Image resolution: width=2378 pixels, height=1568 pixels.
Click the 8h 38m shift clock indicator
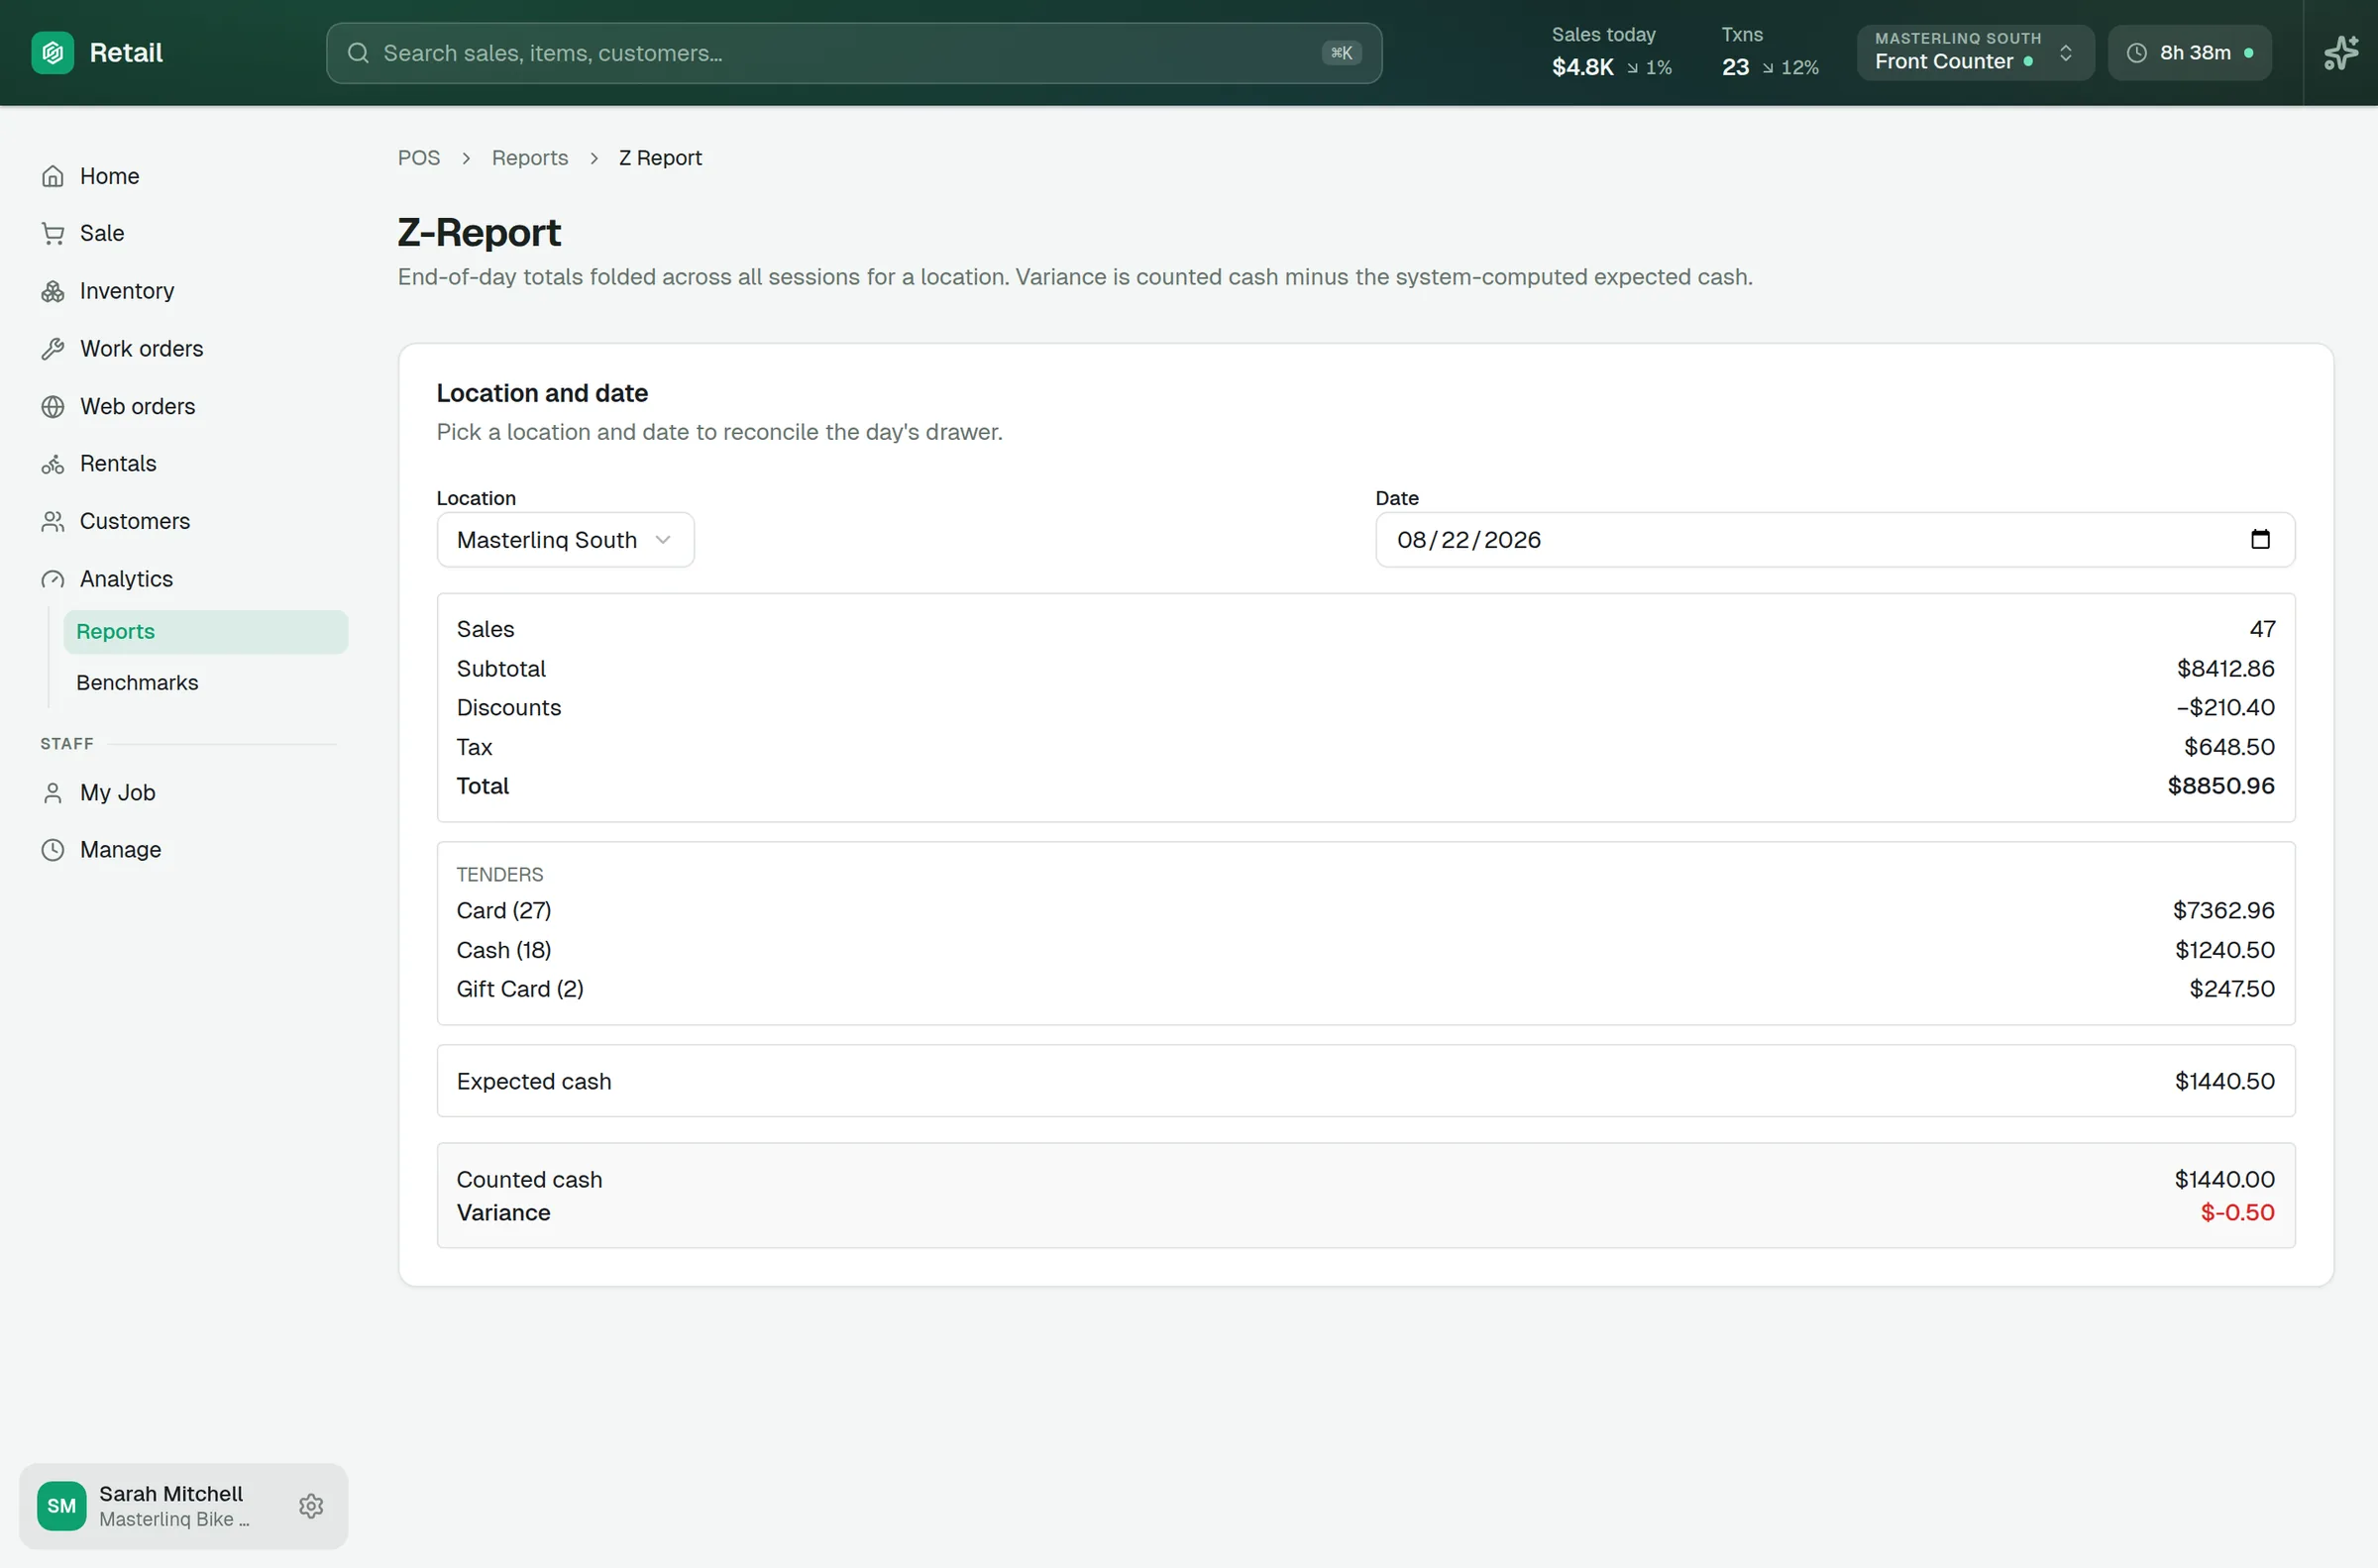point(2190,53)
